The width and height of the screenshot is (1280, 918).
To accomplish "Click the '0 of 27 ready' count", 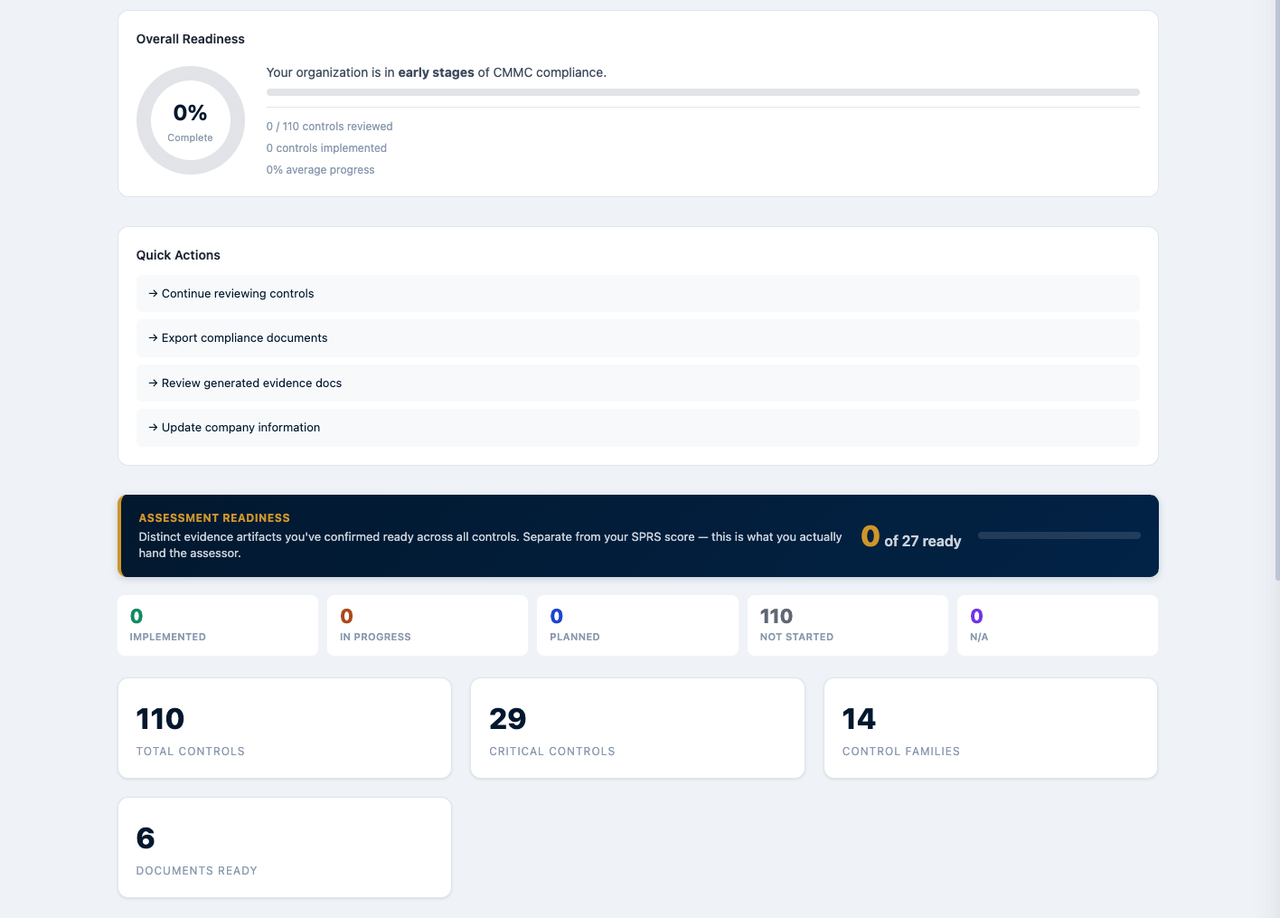I will click(x=911, y=537).
